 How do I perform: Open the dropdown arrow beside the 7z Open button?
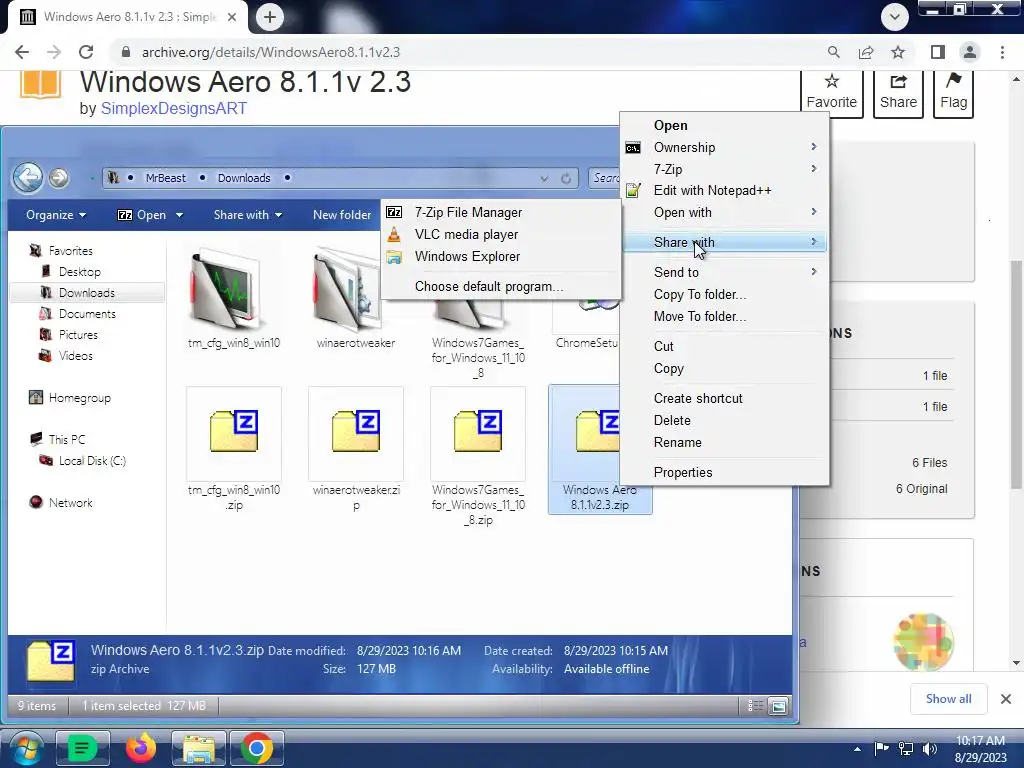coord(179,216)
